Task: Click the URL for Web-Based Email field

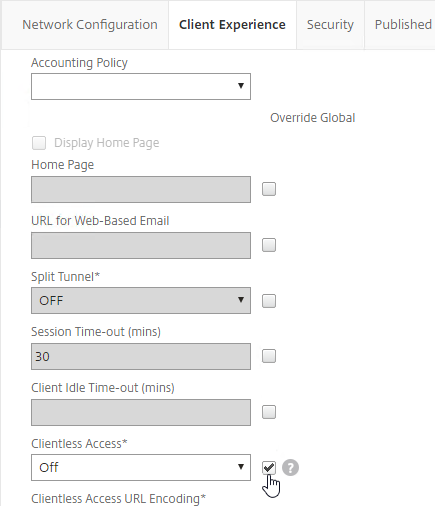Action: (141, 245)
